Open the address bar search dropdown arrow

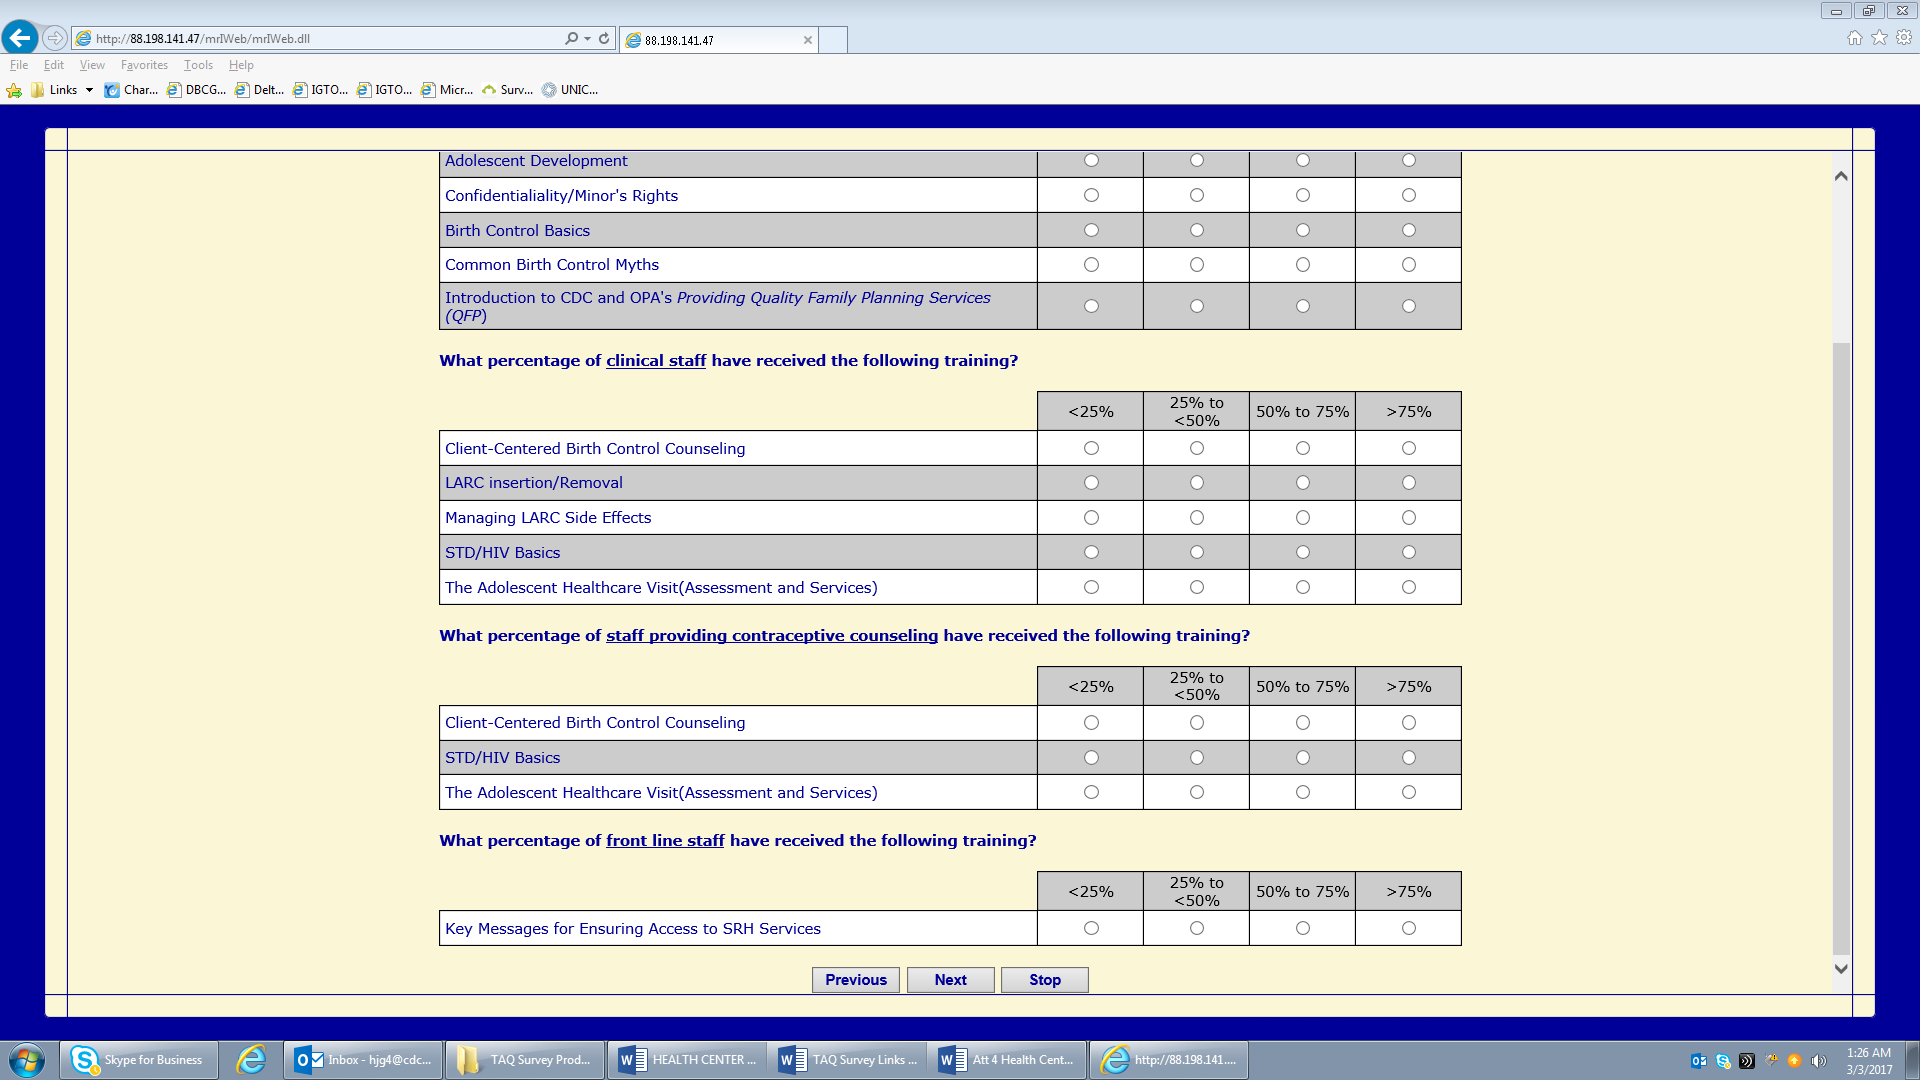(x=587, y=39)
